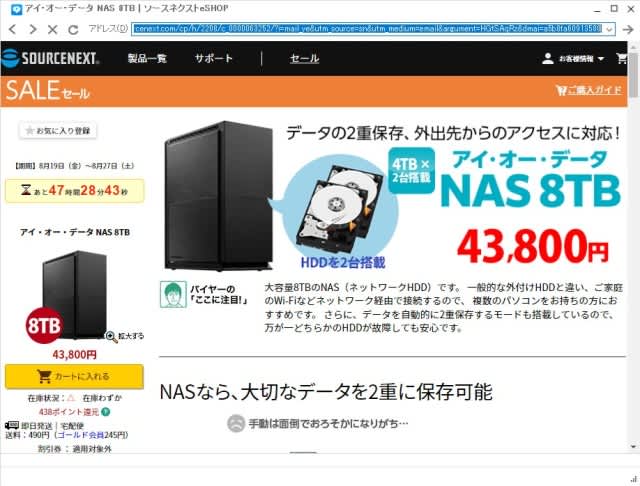
Task: Open 製品一覧 menu item
Action: coord(147,58)
